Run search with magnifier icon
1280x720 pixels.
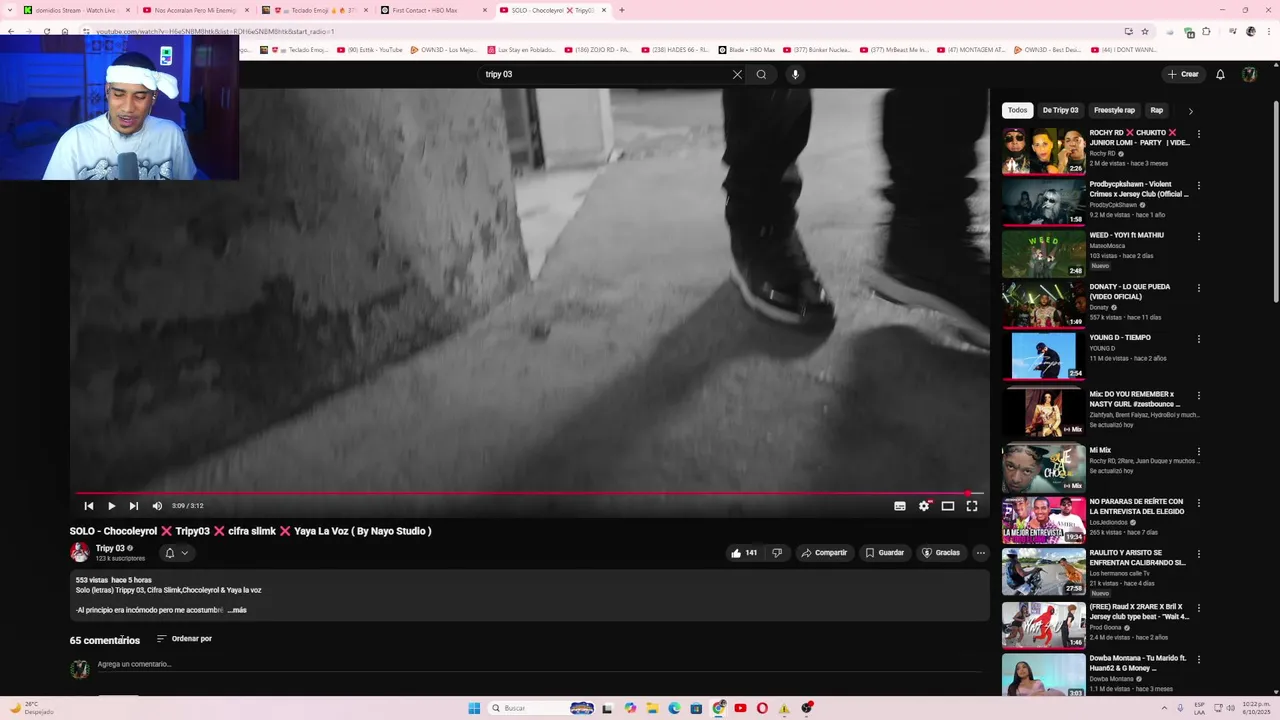pyautogui.click(x=761, y=74)
